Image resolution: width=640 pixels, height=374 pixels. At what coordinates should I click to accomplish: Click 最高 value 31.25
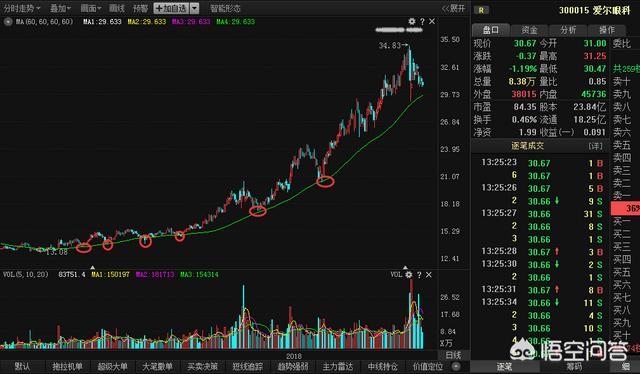pos(595,56)
